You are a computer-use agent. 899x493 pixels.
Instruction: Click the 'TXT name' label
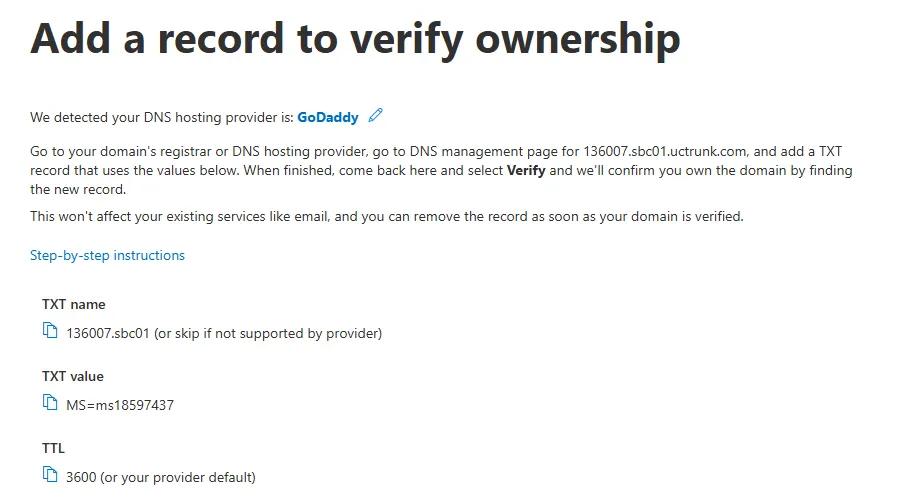click(x=73, y=304)
